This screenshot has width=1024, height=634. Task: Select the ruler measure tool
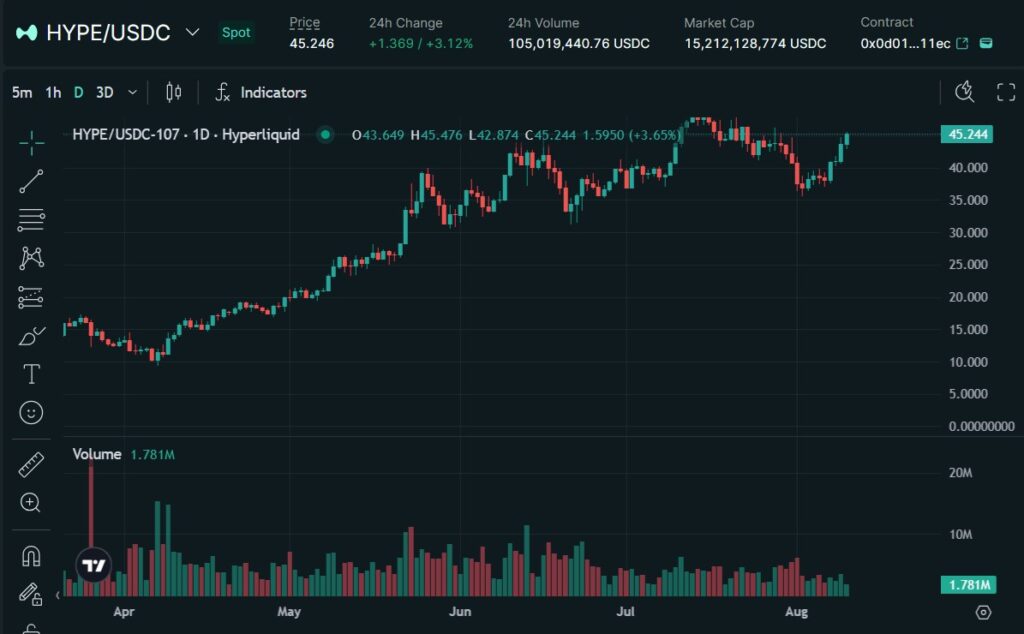pyautogui.click(x=31, y=464)
